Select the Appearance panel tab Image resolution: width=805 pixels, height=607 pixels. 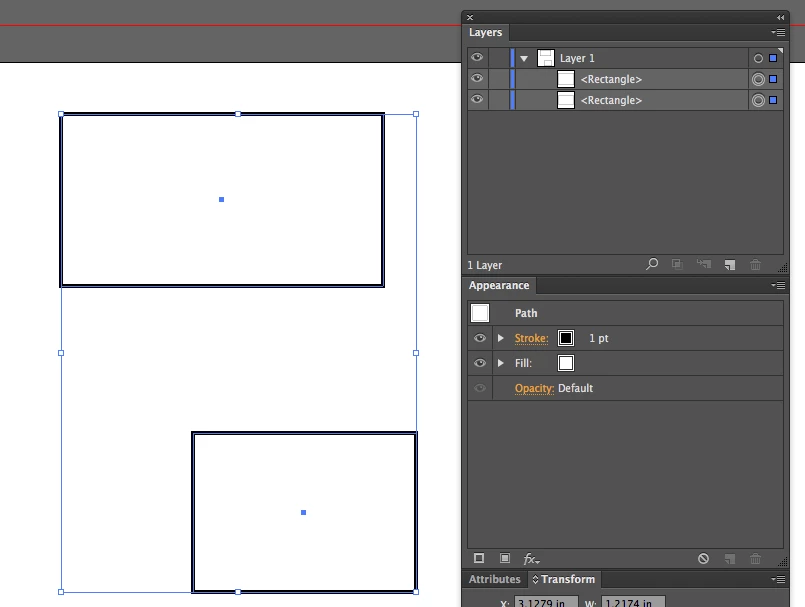click(x=499, y=286)
